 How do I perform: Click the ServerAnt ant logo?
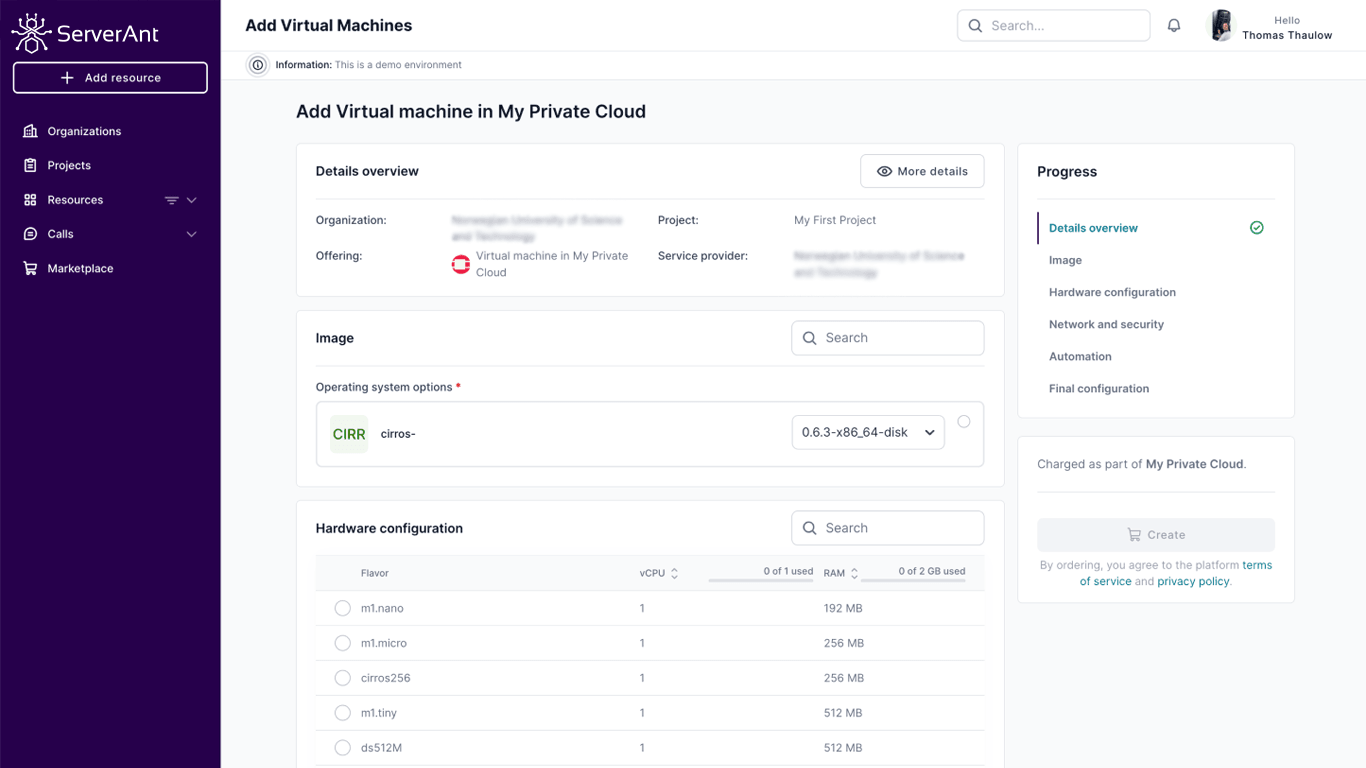pyautogui.click(x=31, y=33)
